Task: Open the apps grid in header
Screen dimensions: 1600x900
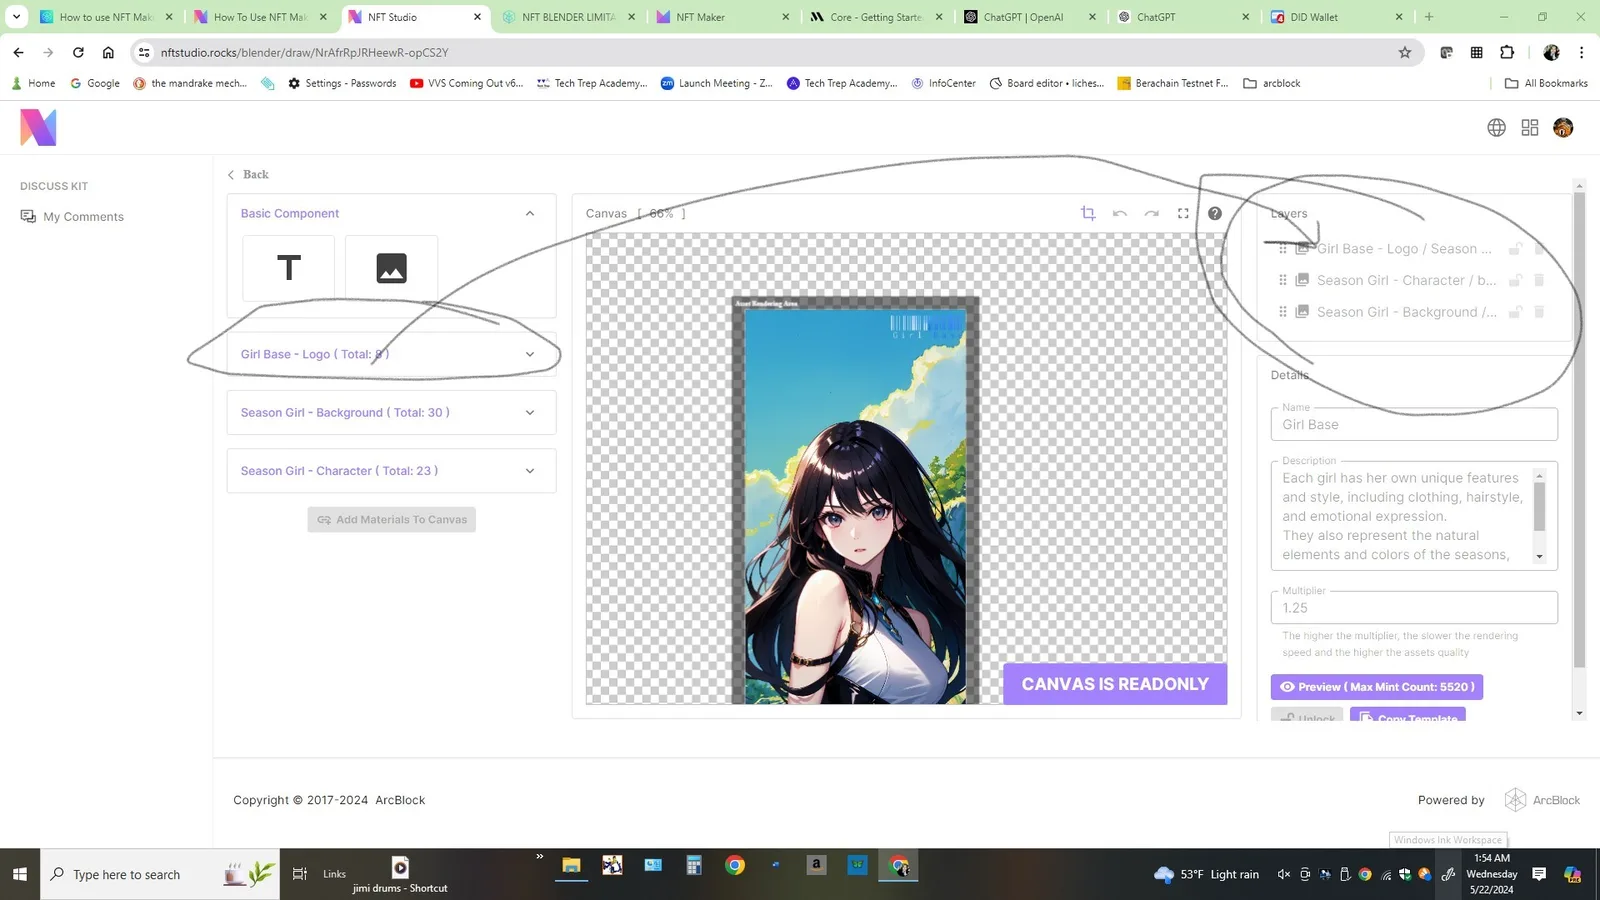Action: tap(1530, 127)
